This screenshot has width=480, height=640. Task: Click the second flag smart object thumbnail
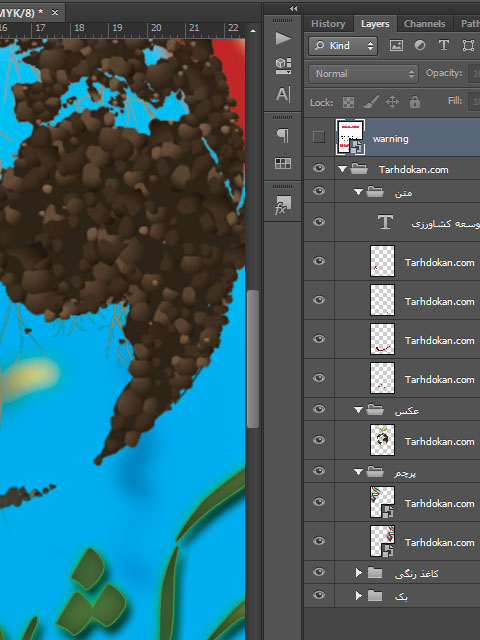coord(382,541)
